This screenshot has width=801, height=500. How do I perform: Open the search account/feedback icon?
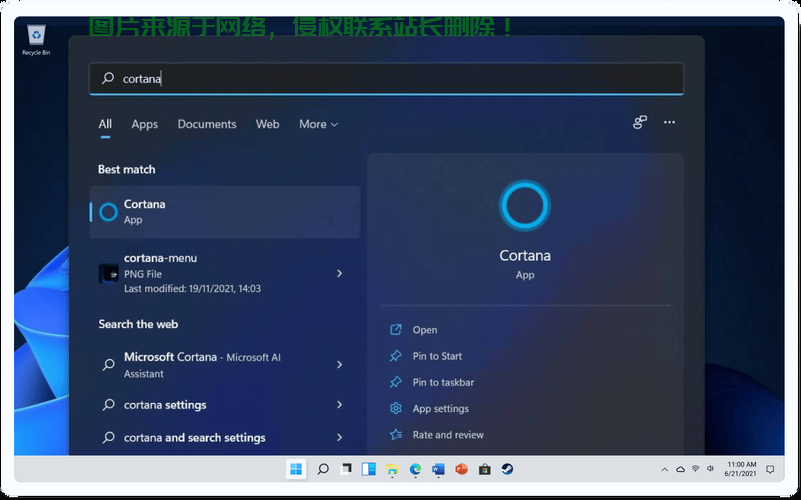point(640,122)
